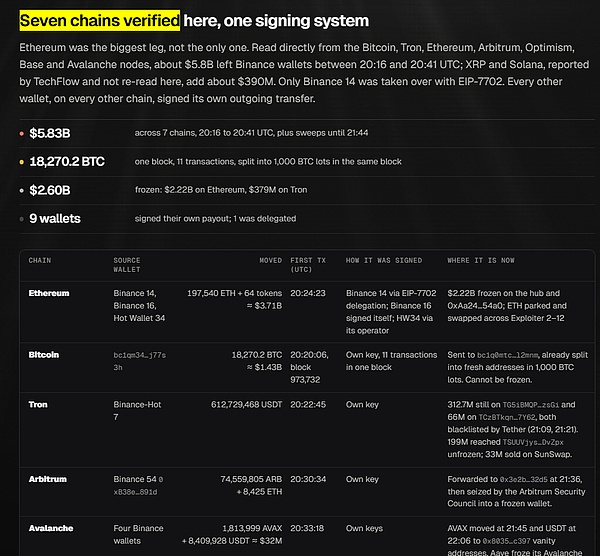Click the '0x8035…c397' vanity address

pos(506,541)
